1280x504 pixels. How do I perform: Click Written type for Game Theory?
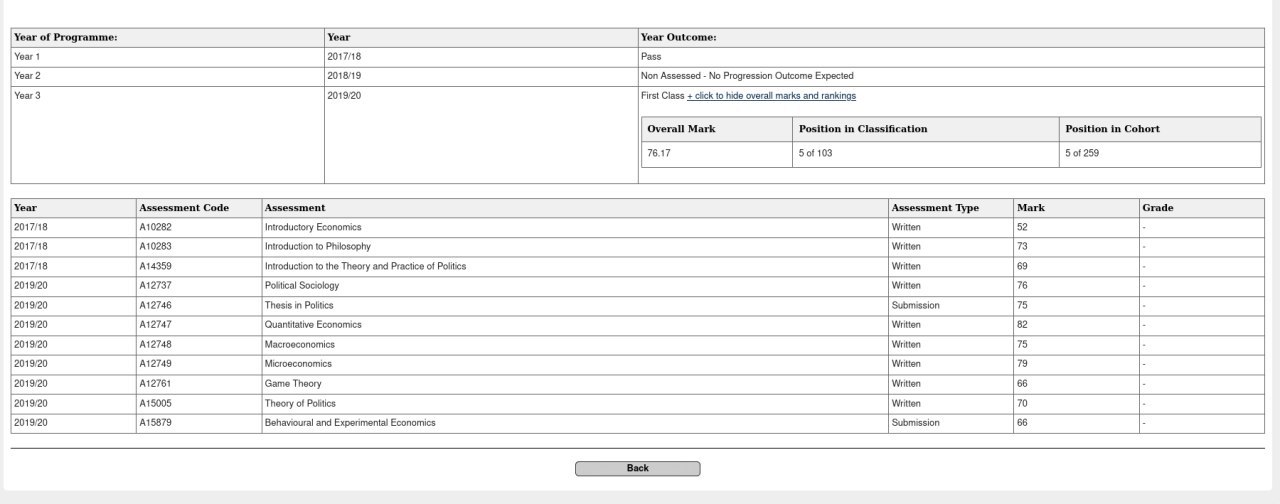[x=906, y=384]
